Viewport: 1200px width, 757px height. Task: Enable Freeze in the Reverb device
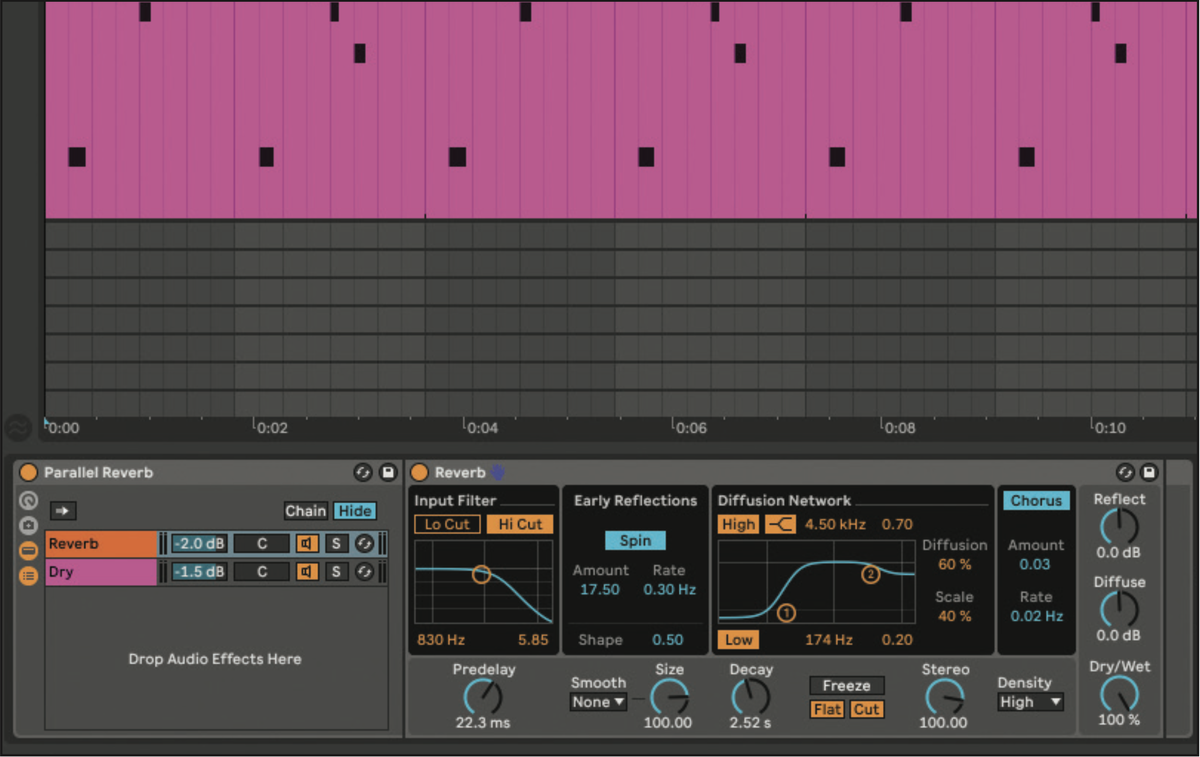tap(846, 685)
